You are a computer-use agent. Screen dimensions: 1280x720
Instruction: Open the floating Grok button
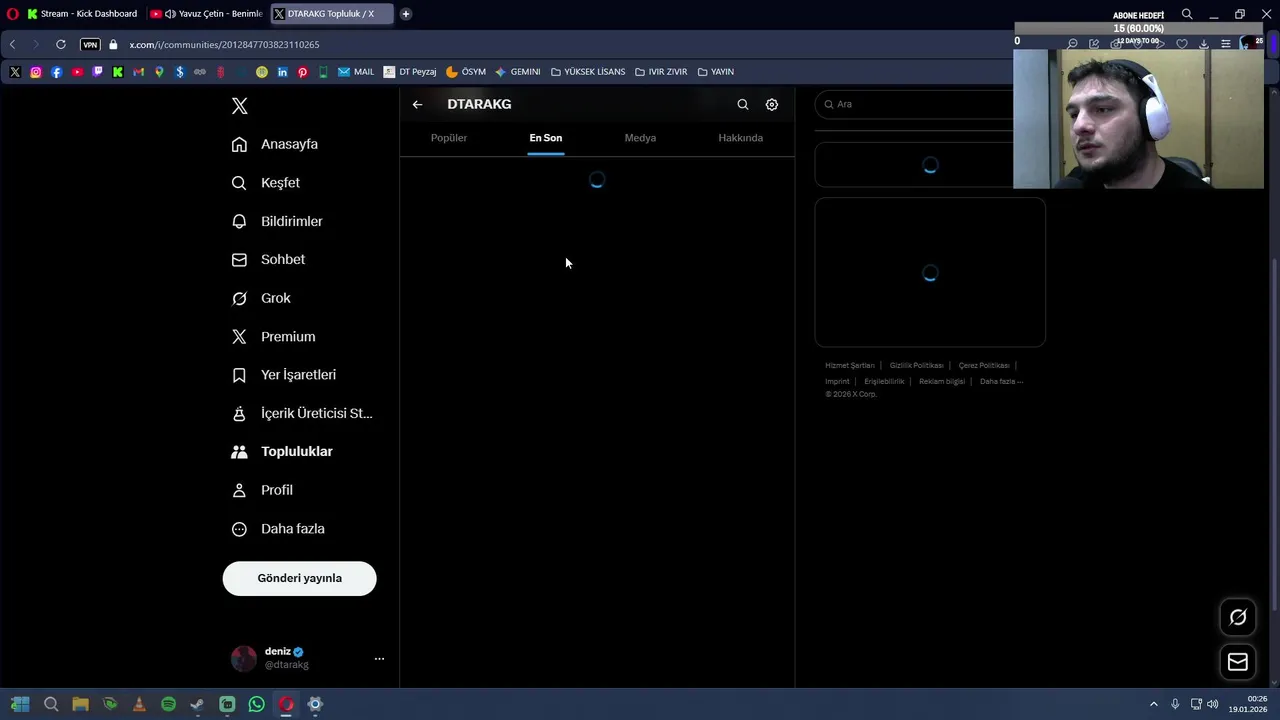pyautogui.click(x=1238, y=618)
